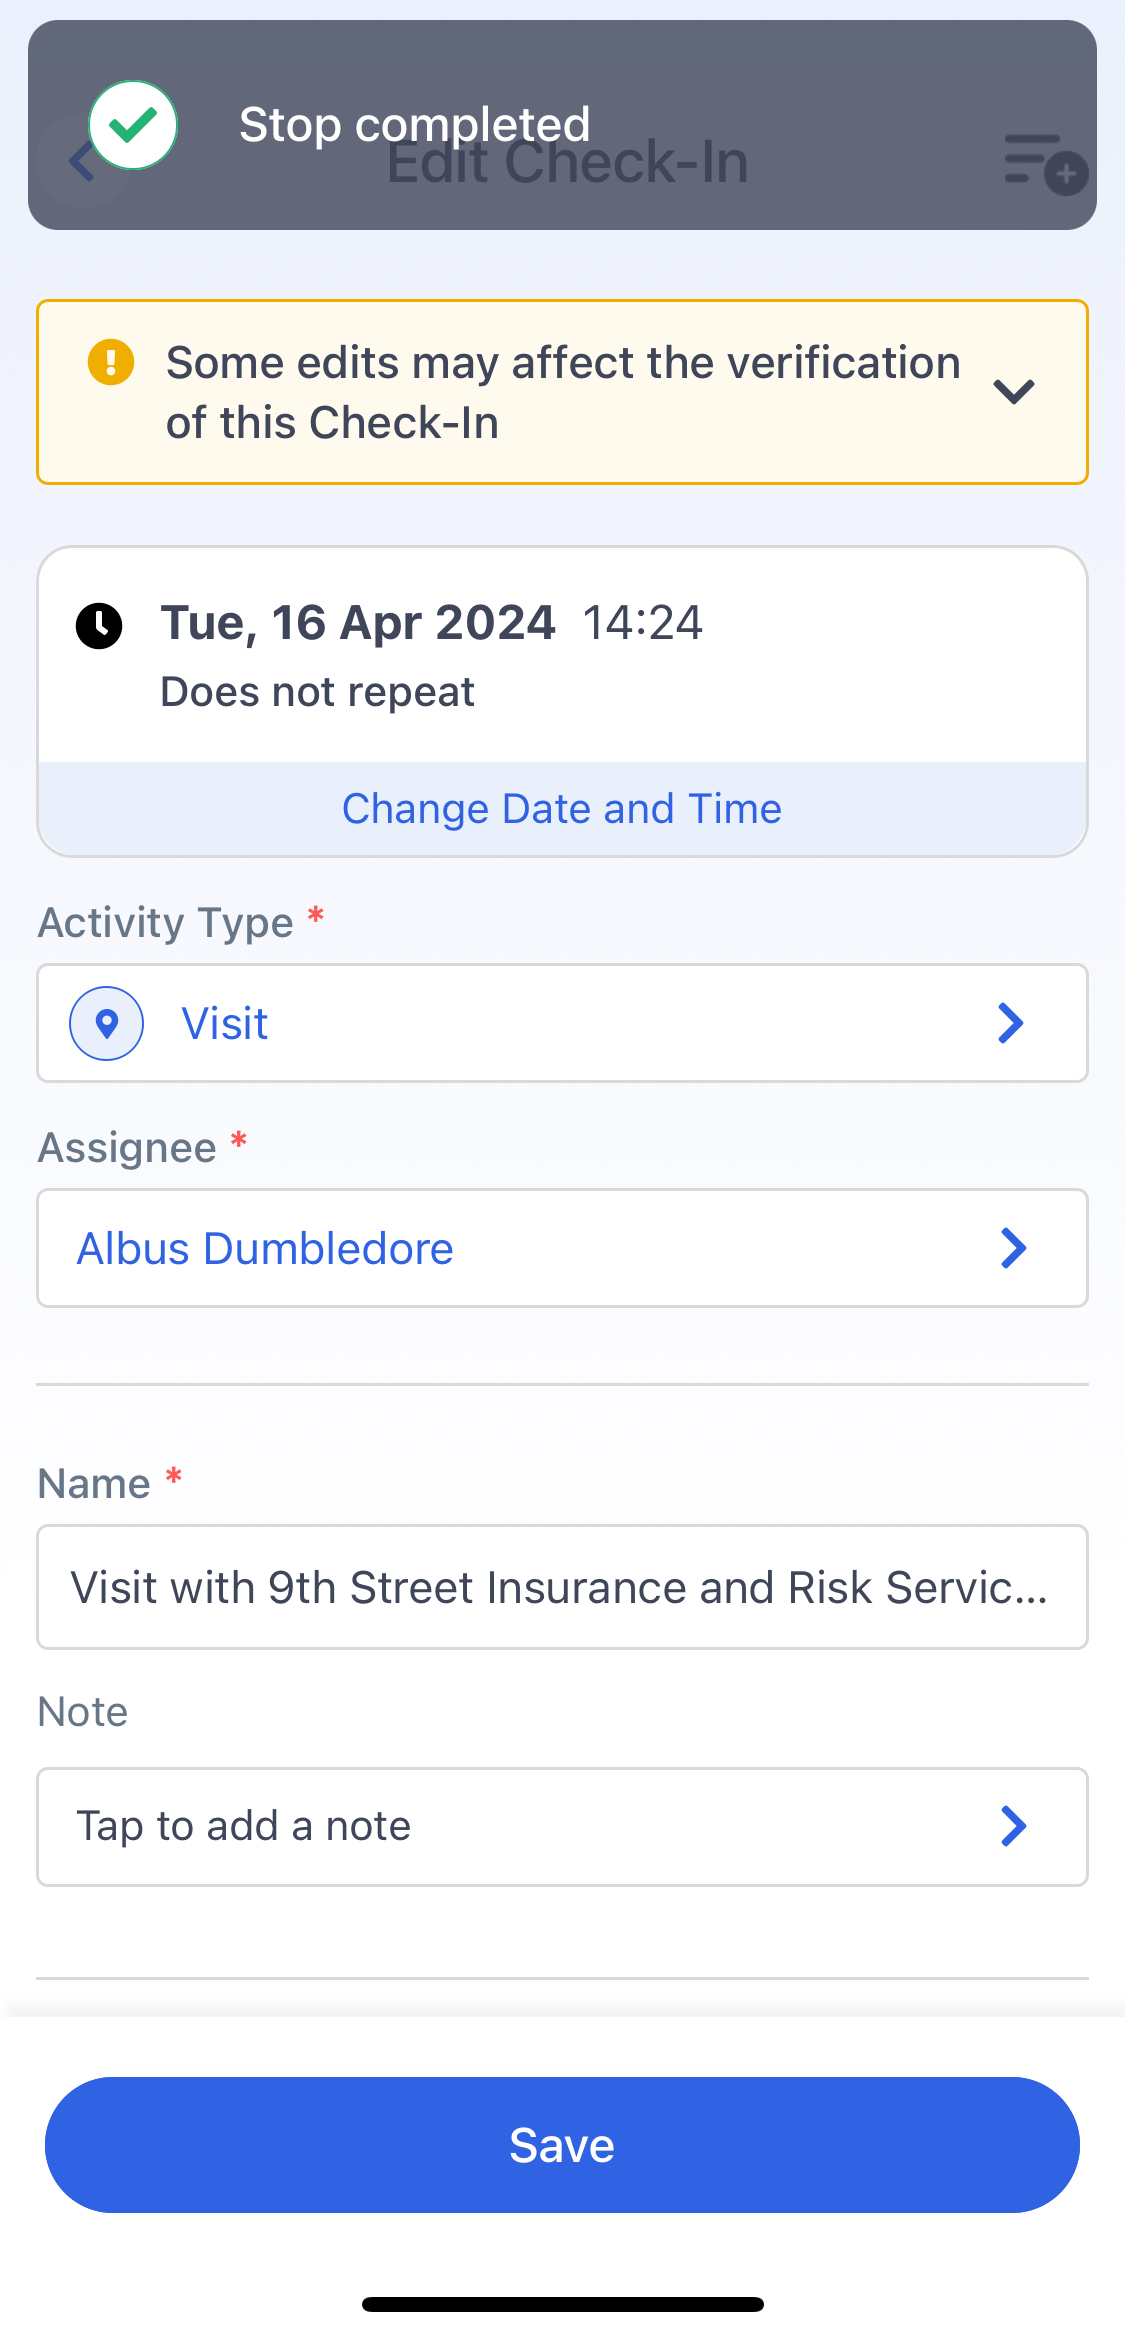Tap the warning text about verification edits
This screenshot has height=2336, width=1125.
(x=563, y=392)
